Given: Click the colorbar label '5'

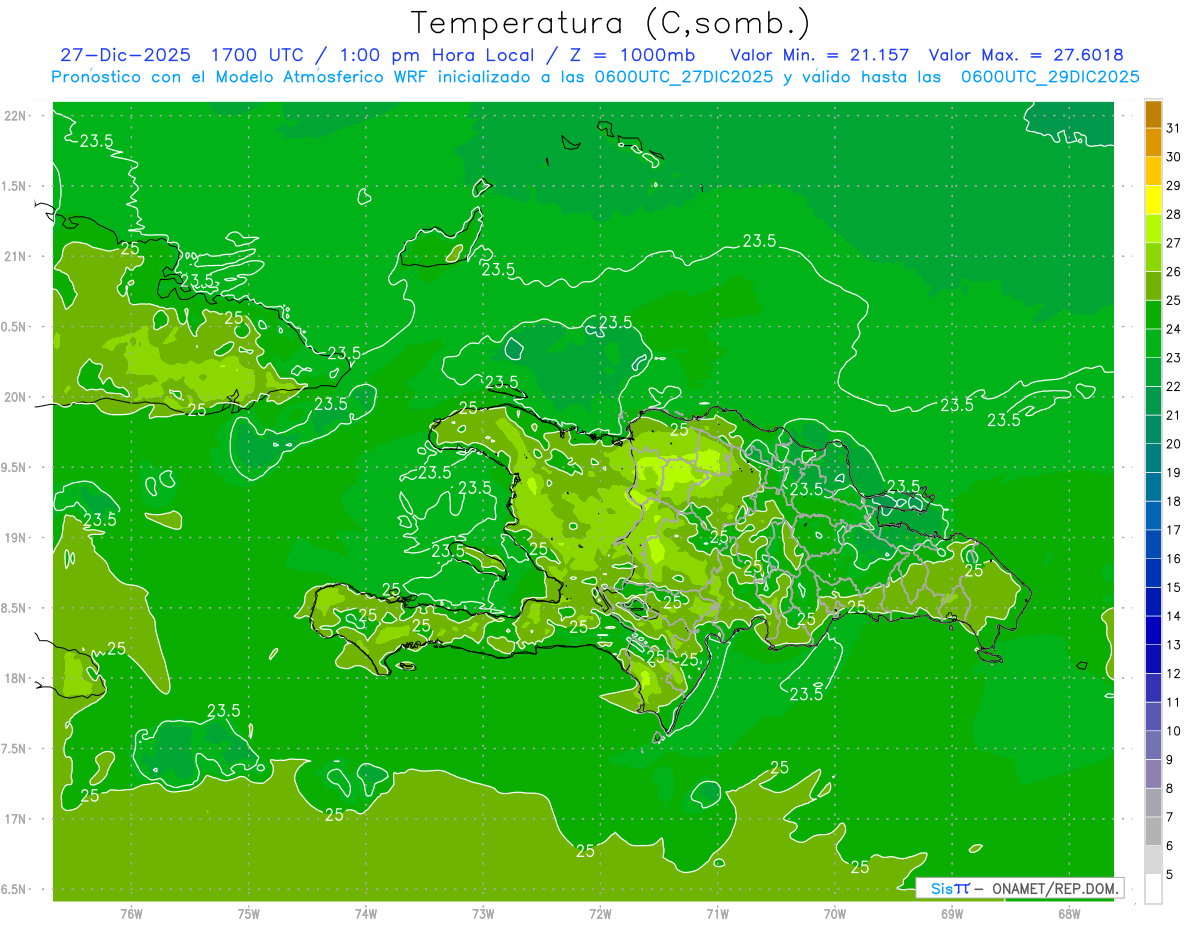Looking at the screenshot, I should click(1170, 875).
